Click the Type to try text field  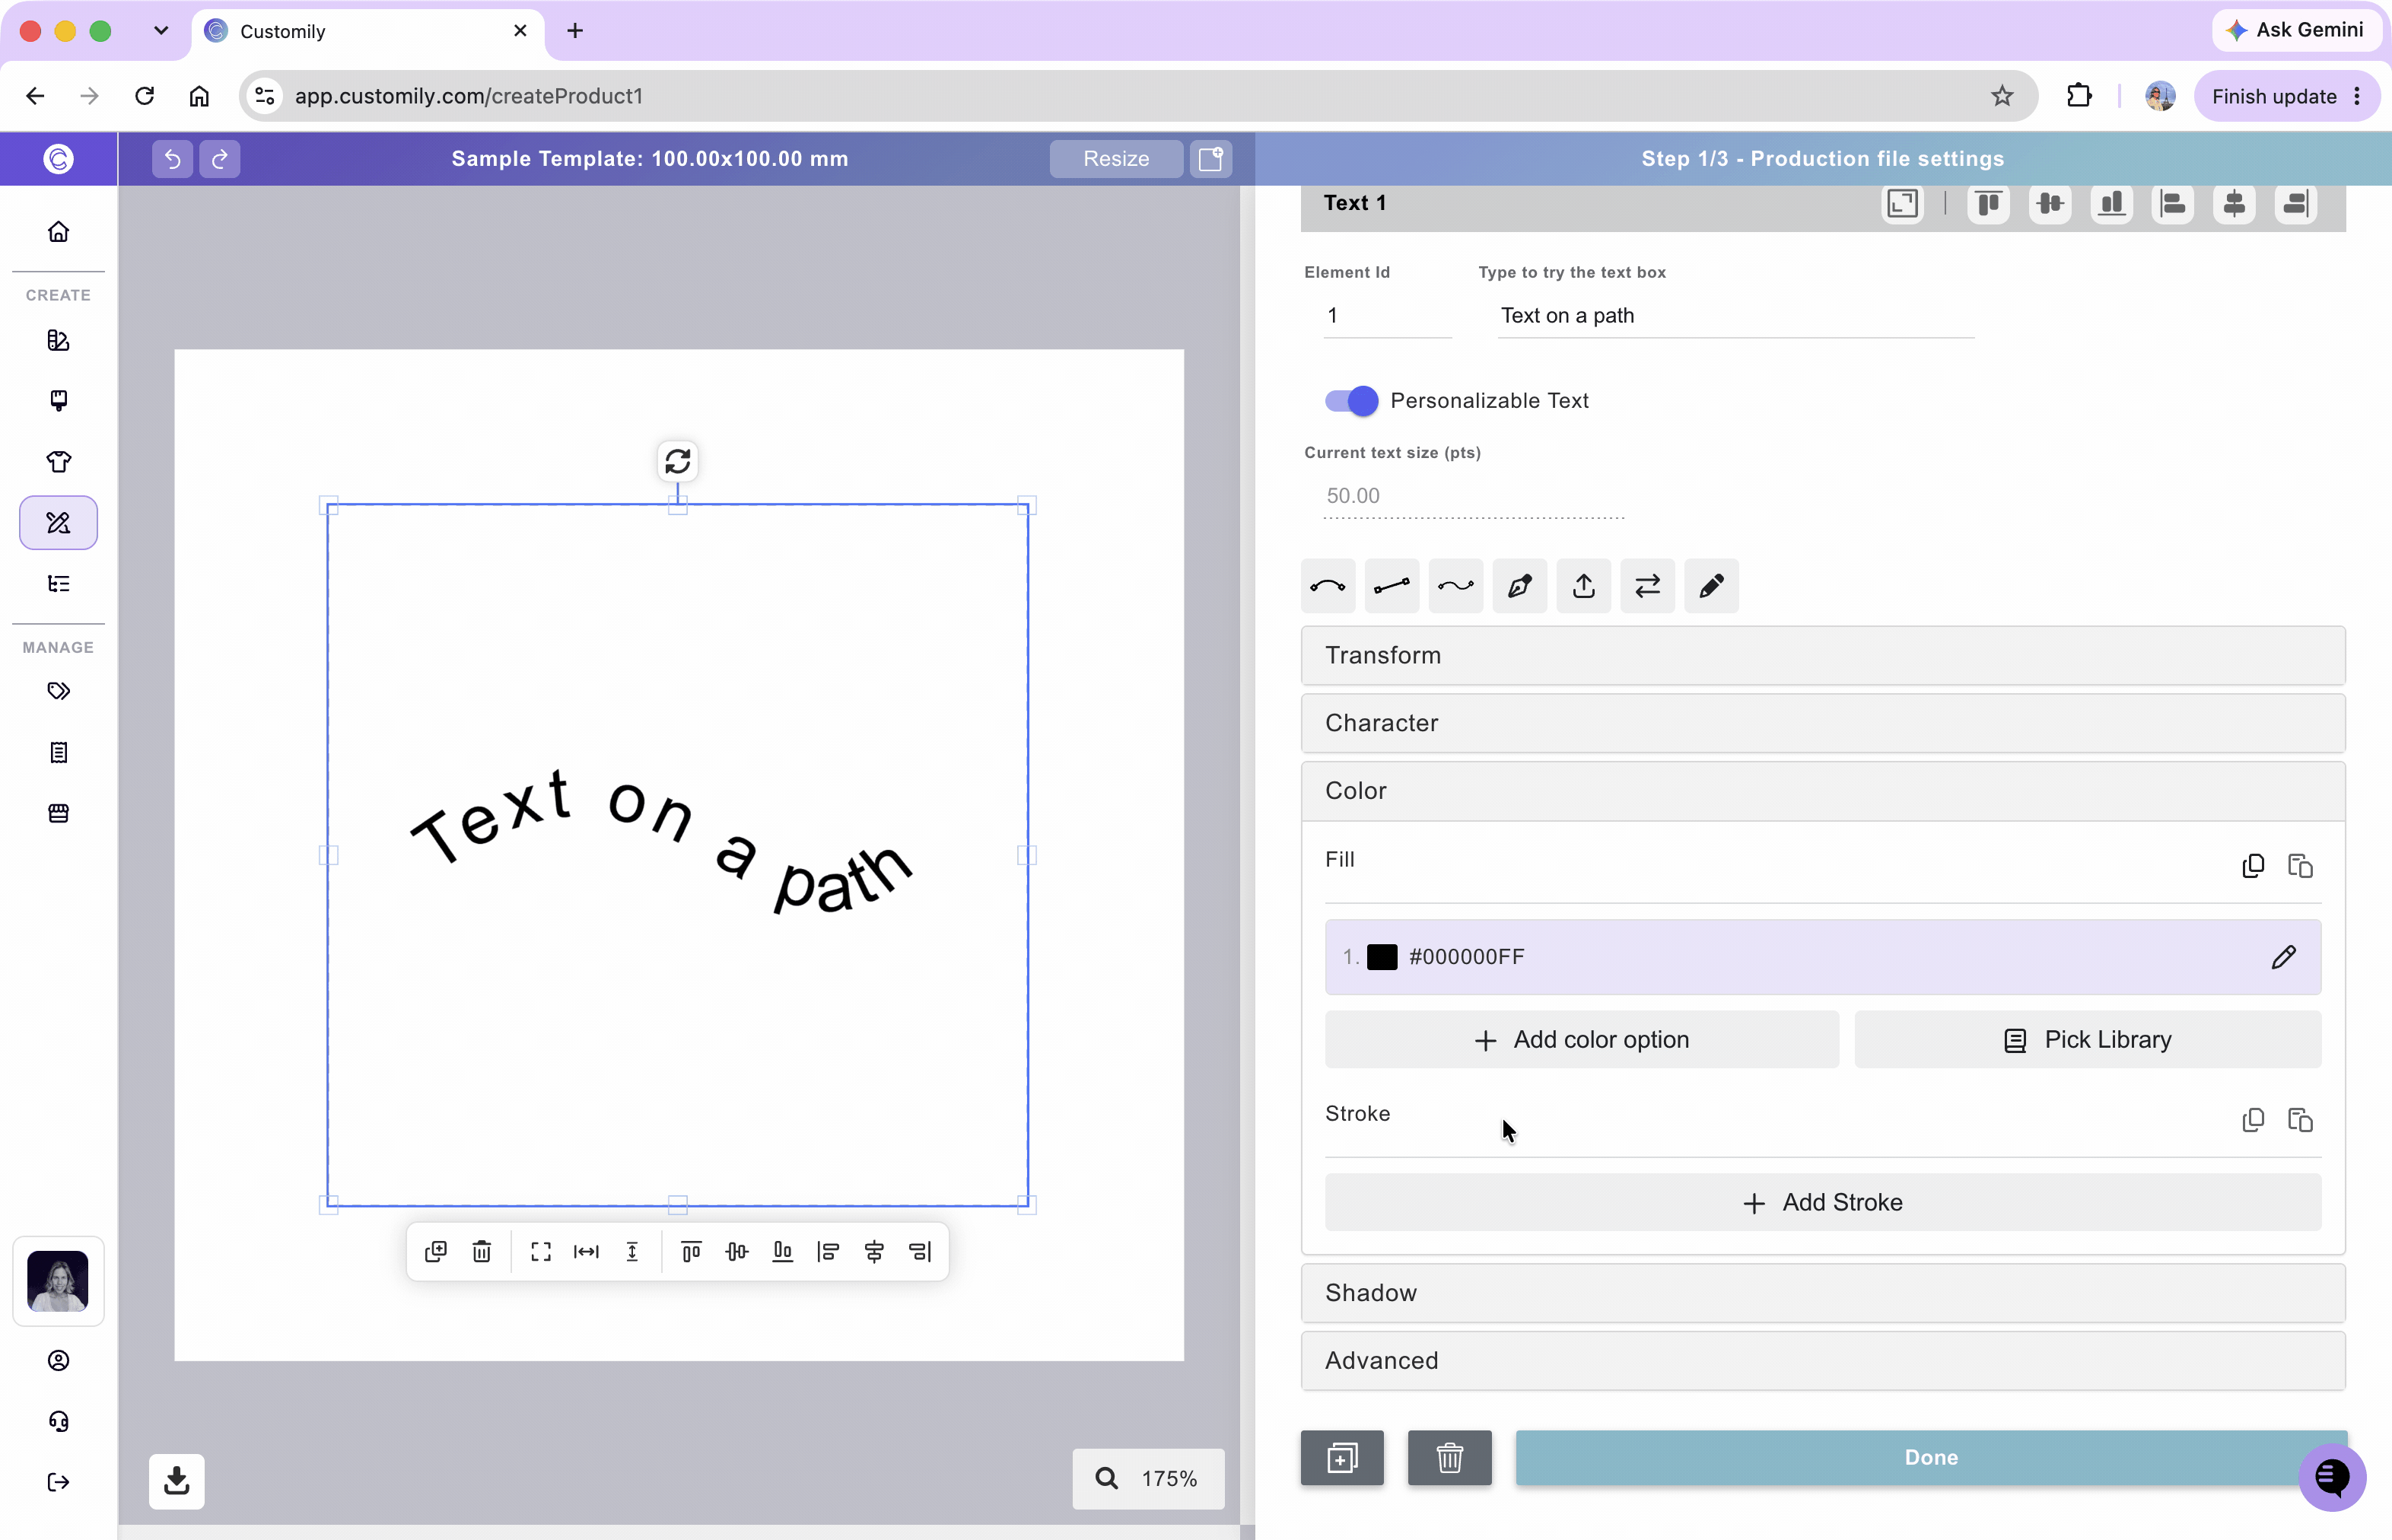(x=1735, y=316)
